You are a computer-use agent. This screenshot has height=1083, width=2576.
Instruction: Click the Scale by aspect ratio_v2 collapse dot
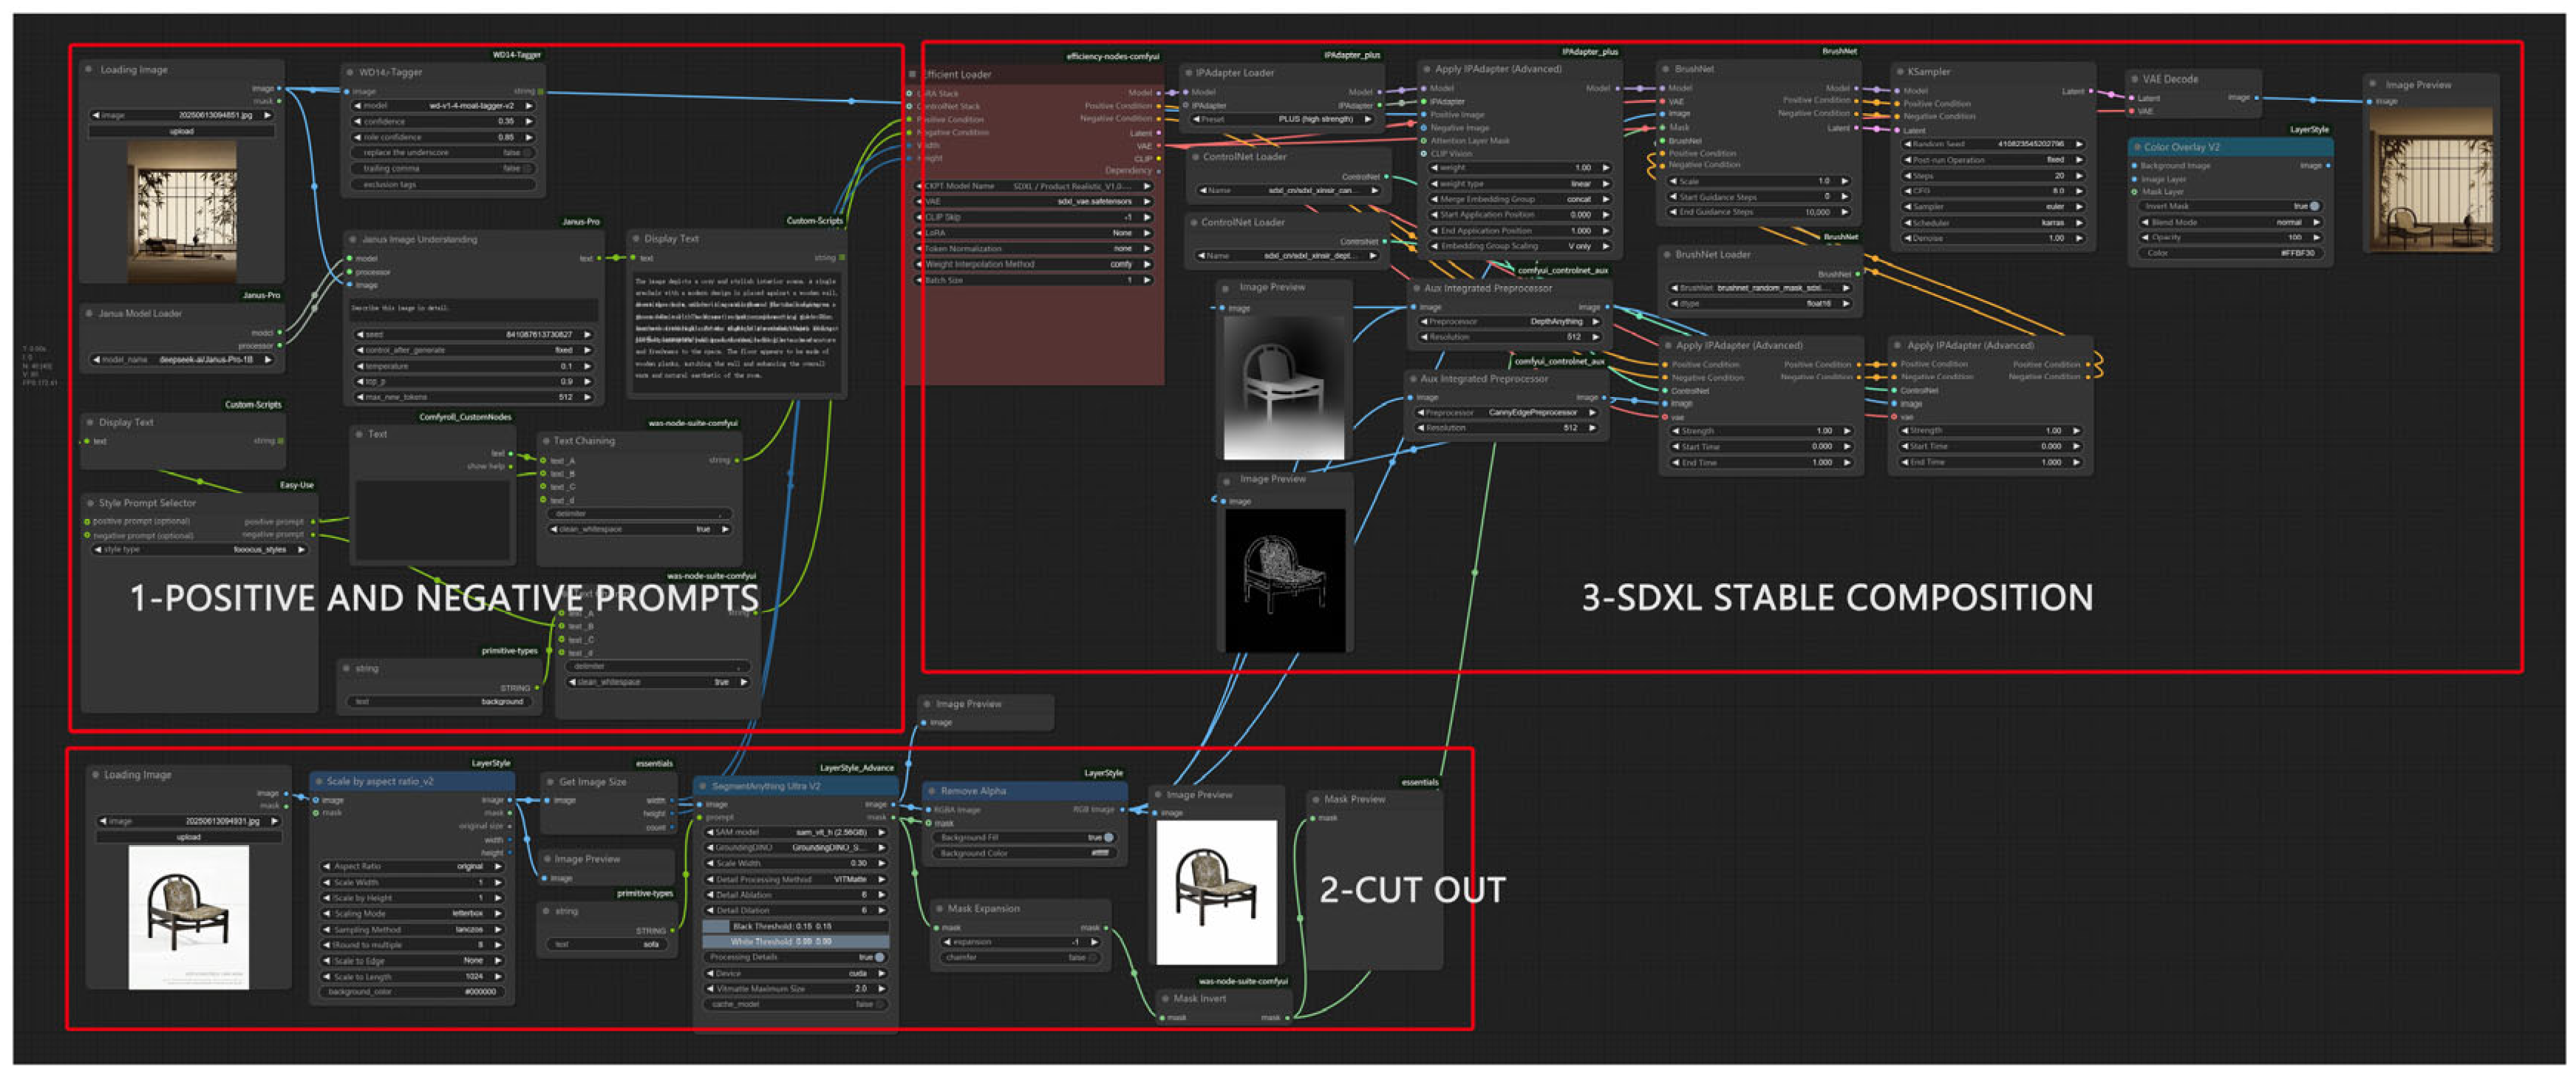(318, 782)
